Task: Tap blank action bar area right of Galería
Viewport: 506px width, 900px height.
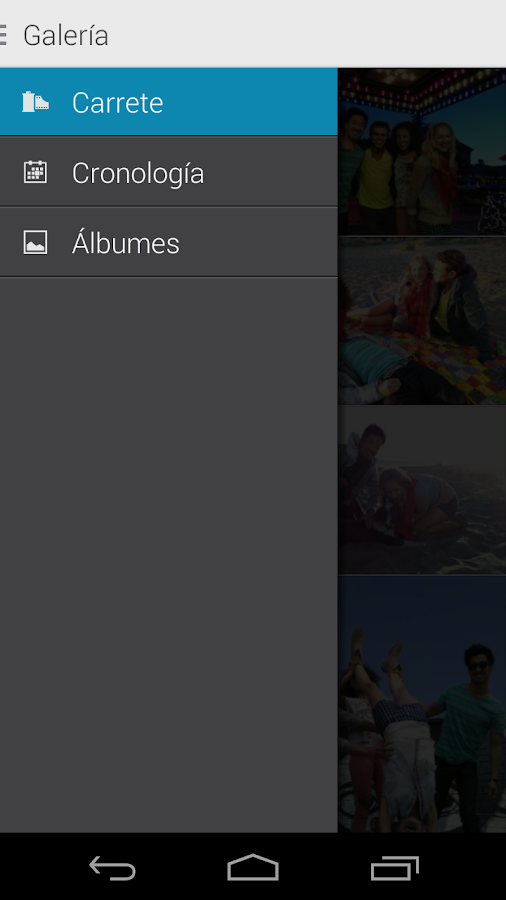Action: coord(307,34)
